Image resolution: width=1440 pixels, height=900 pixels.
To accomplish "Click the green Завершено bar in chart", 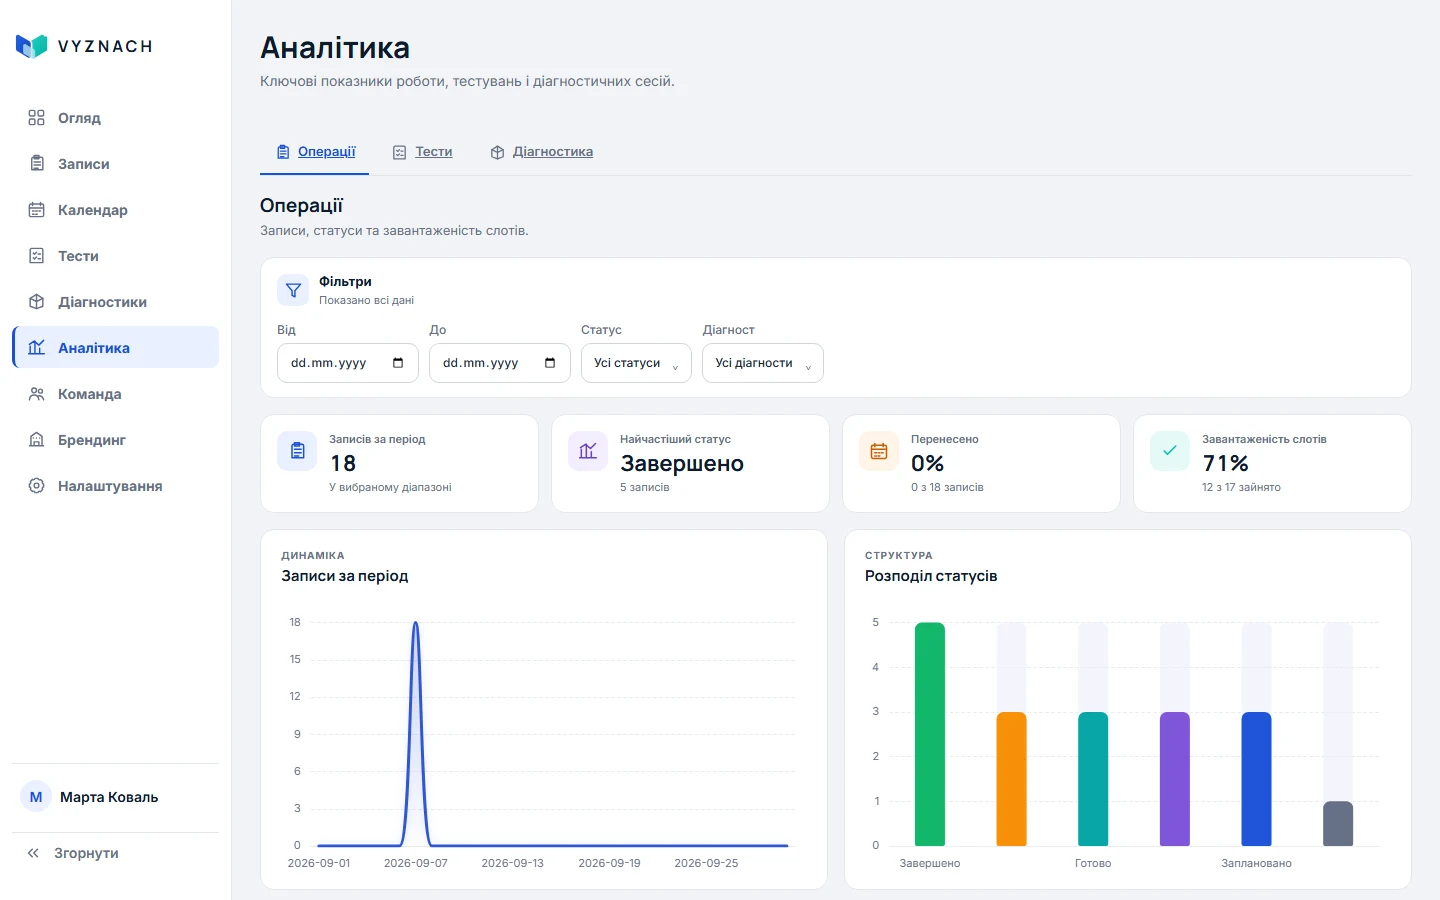I will pos(930,734).
